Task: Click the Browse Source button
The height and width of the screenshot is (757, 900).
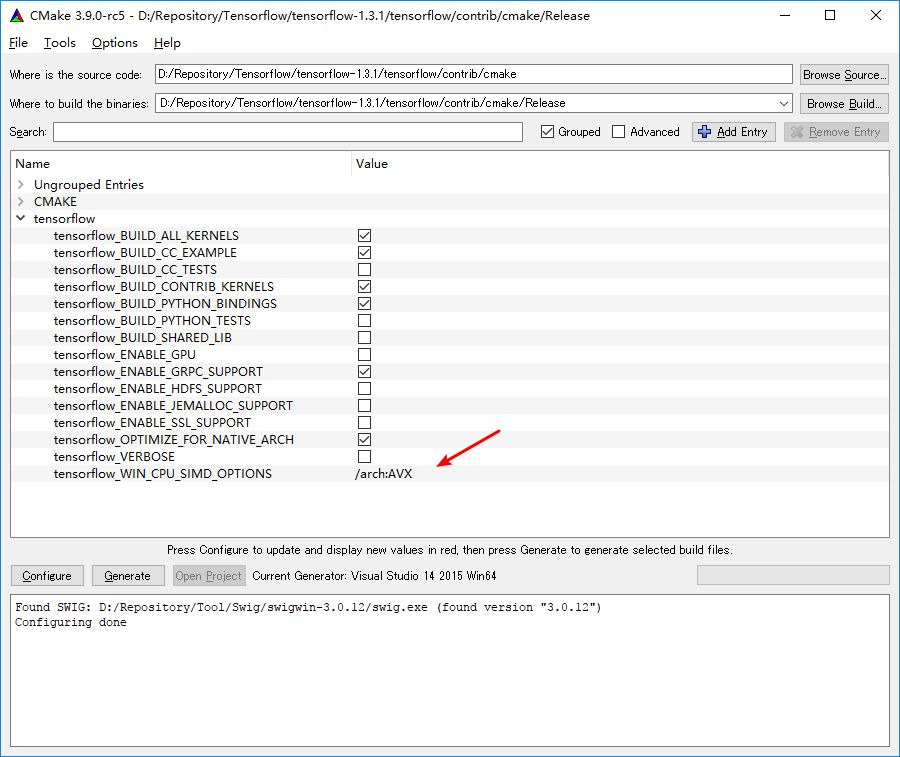Action: pyautogui.click(x=844, y=75)
